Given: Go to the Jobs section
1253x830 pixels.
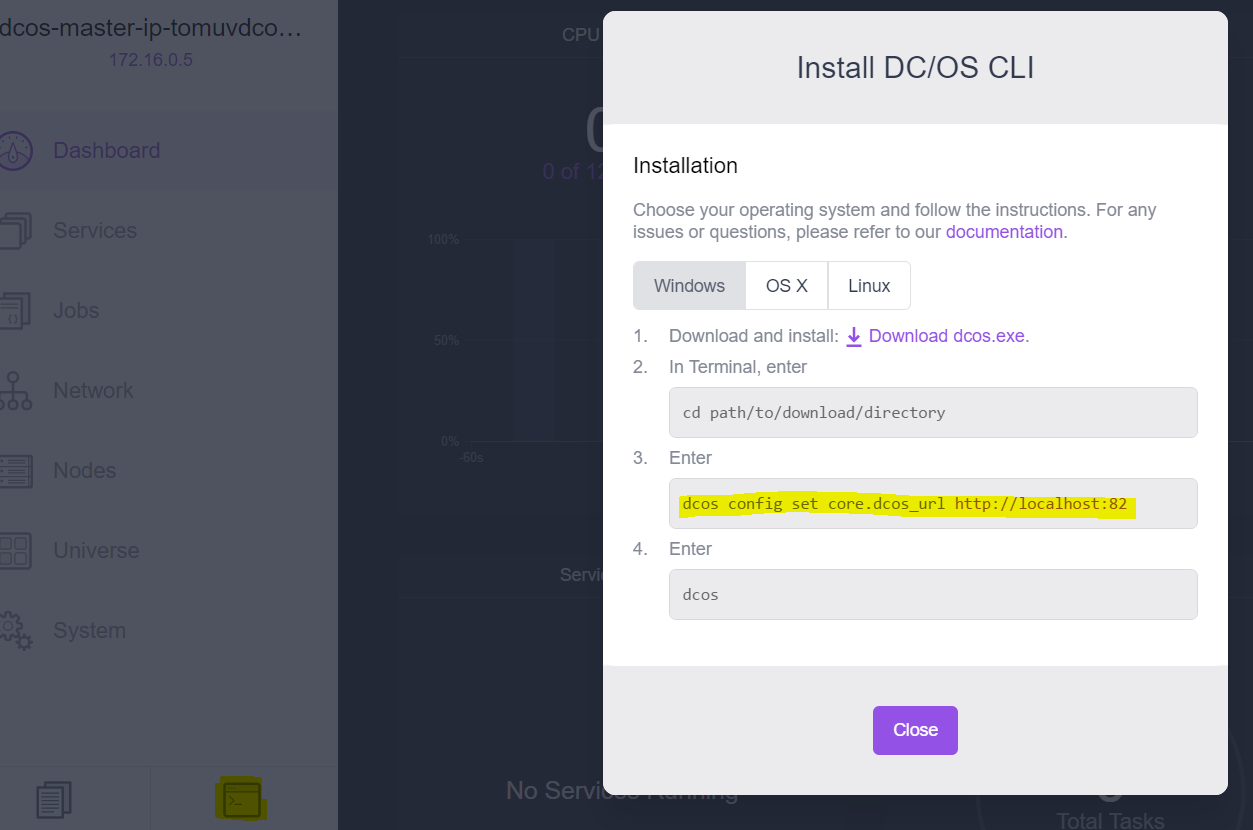Looking at the screenshot, I should click(x=76, y=311).
